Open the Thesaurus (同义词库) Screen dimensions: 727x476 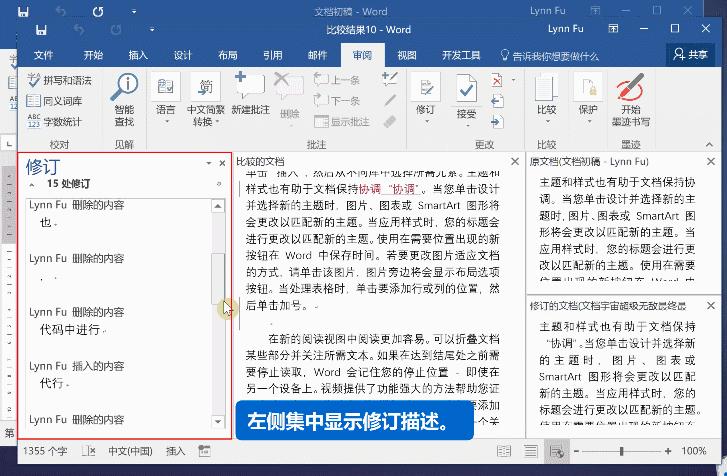pyautogui.click(x=54, y=101)
